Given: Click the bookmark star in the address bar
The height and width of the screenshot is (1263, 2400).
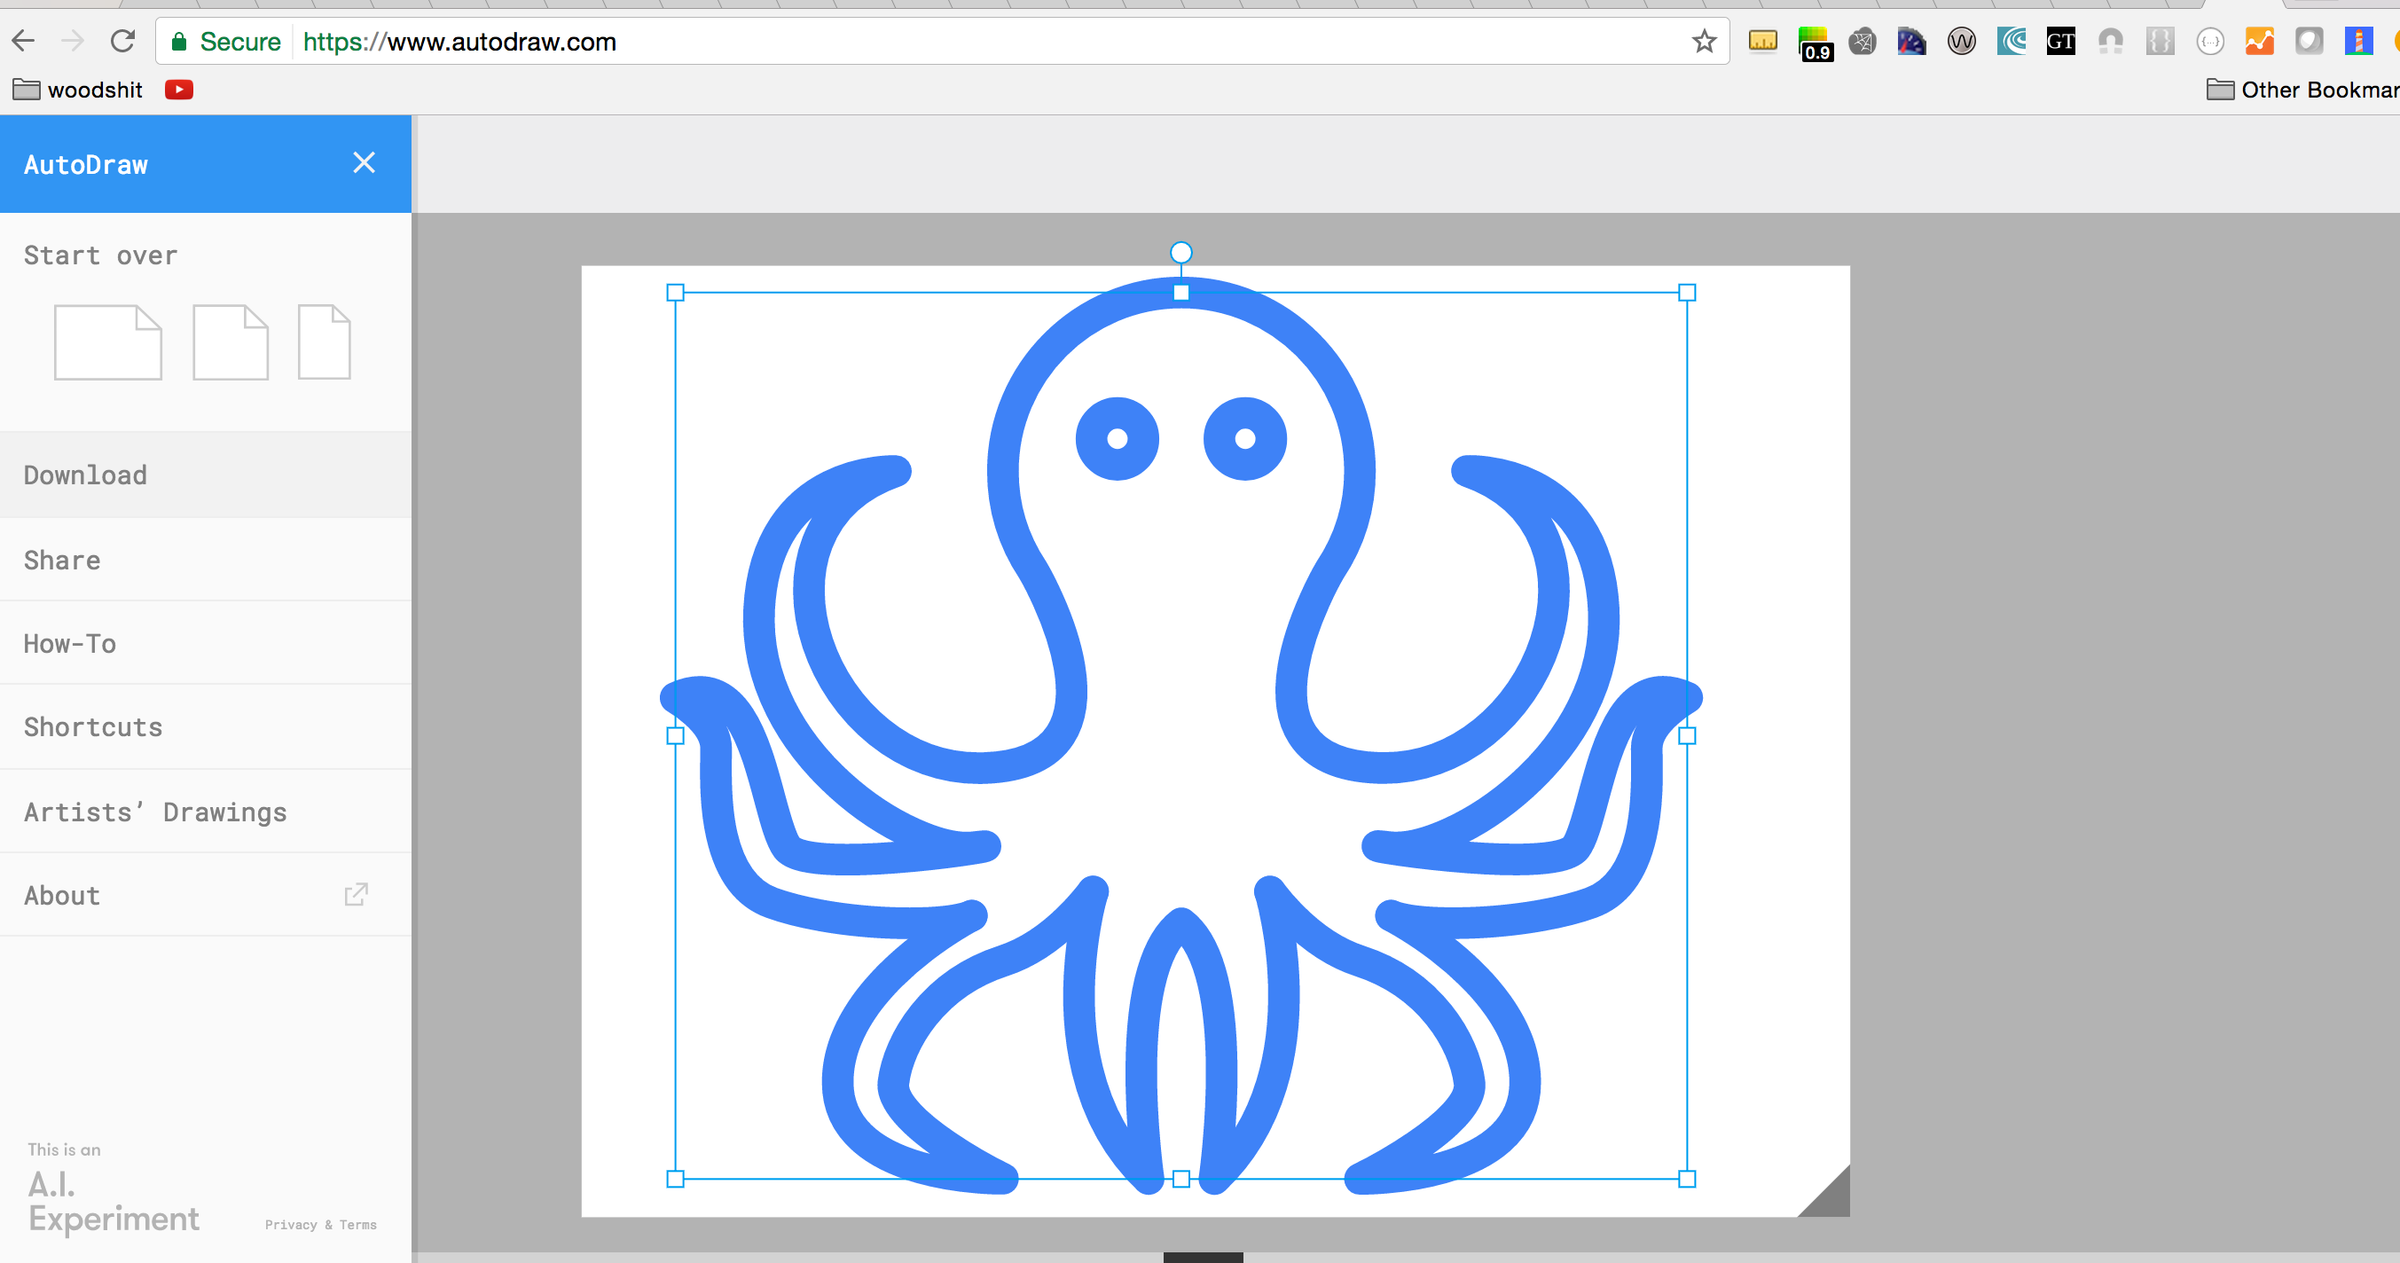Looking at the screenshot, I should pyautogui.click(x=1703, y=41).
